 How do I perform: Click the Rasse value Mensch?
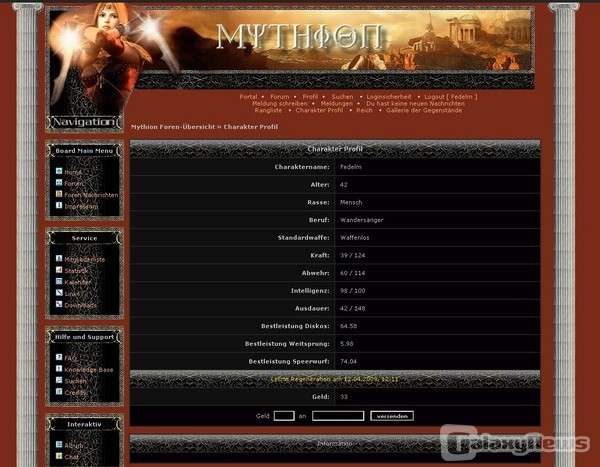(x=351, y=202)
